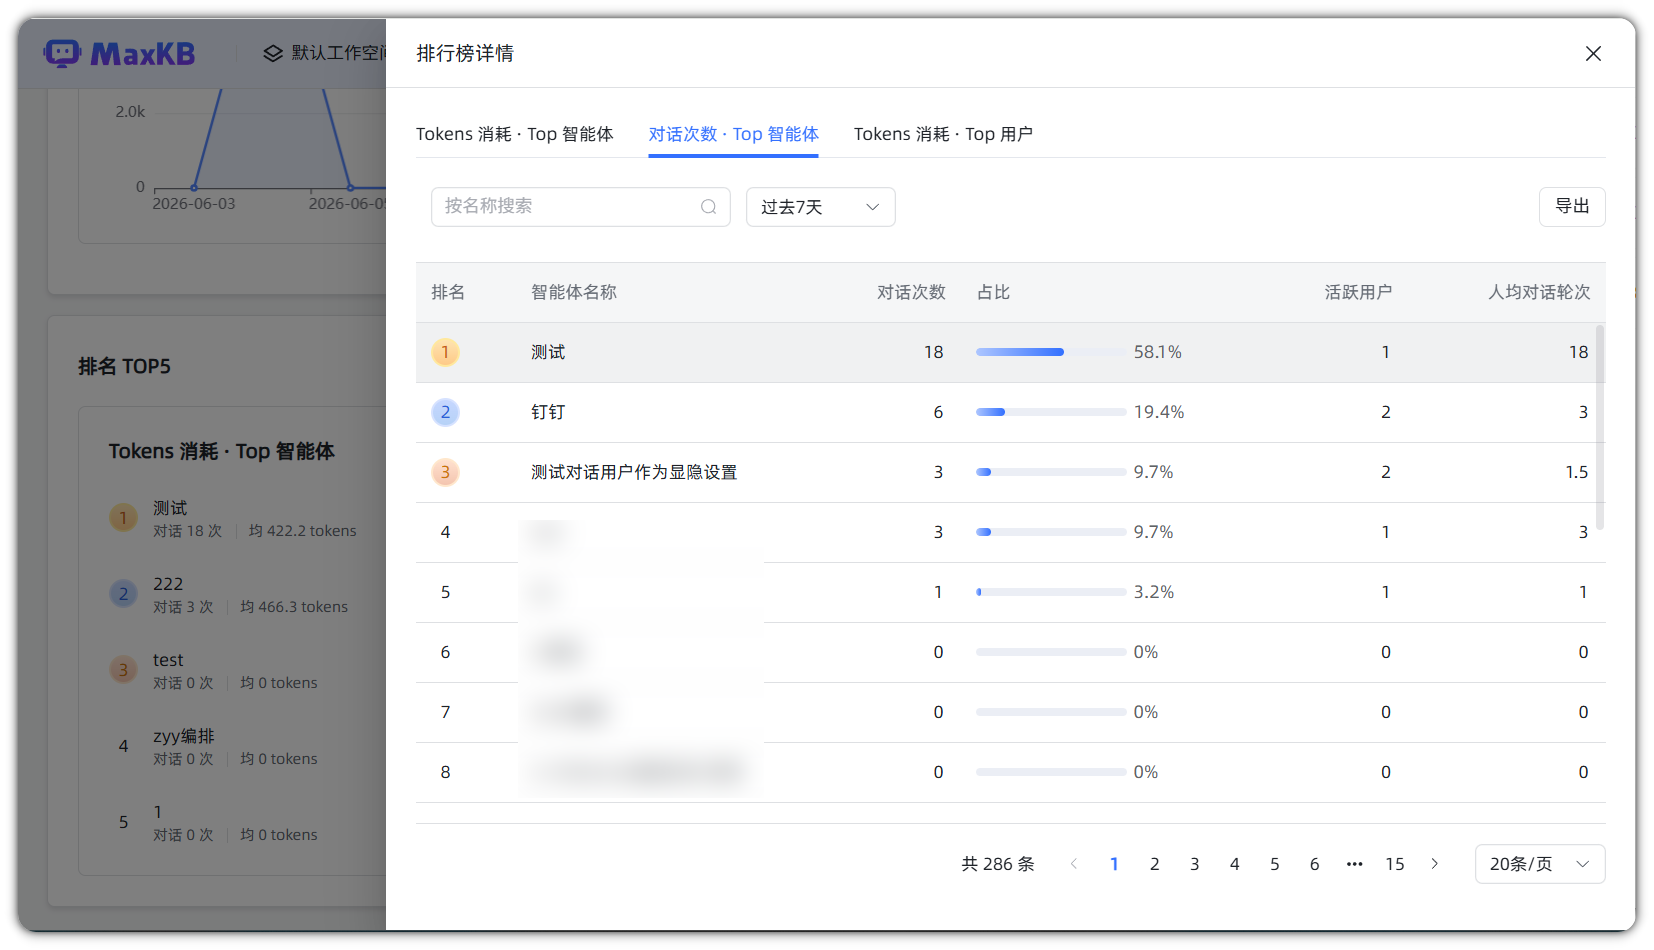This screenshot has height=950, width=1654.
Task: Go to page 4
Action: click(1234, 864)
